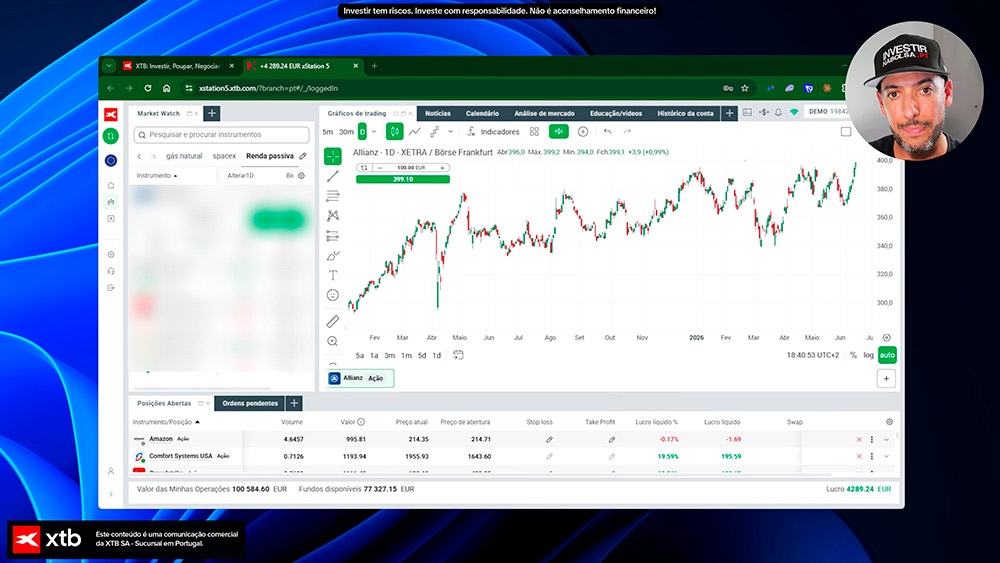Viewport: 1000px width, 563px height.
Task: Undo last chart action
Action: pos(608,131)
